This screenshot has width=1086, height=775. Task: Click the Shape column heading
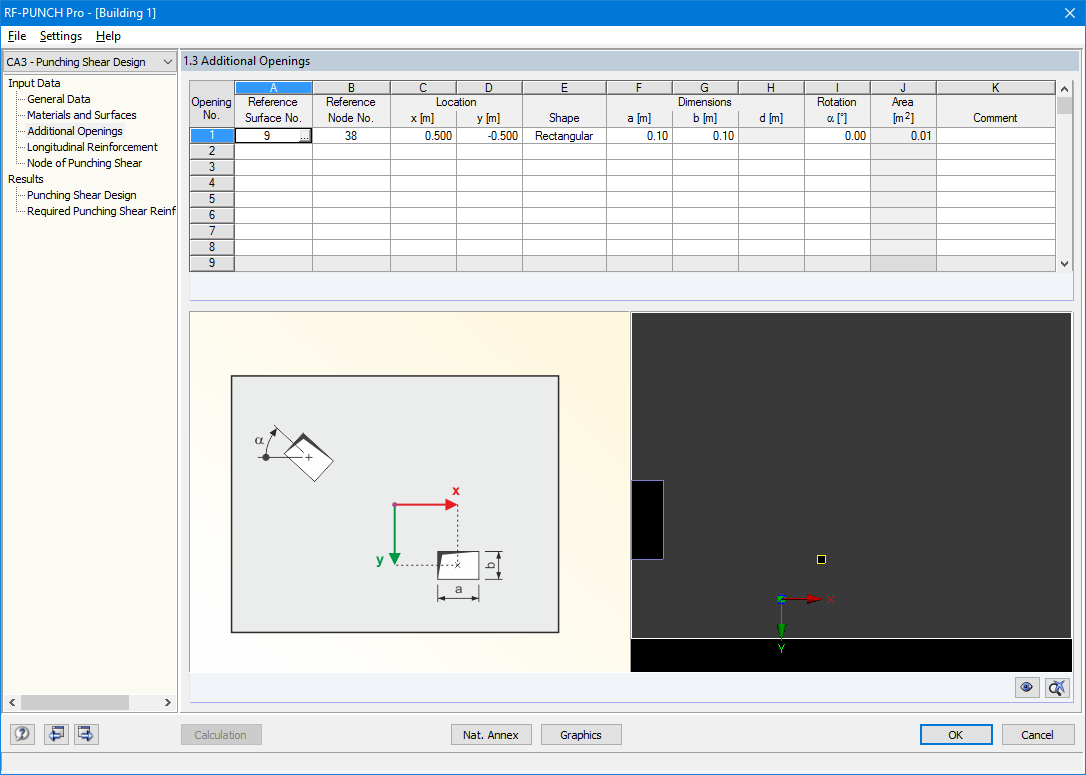(x=564, y=118)
